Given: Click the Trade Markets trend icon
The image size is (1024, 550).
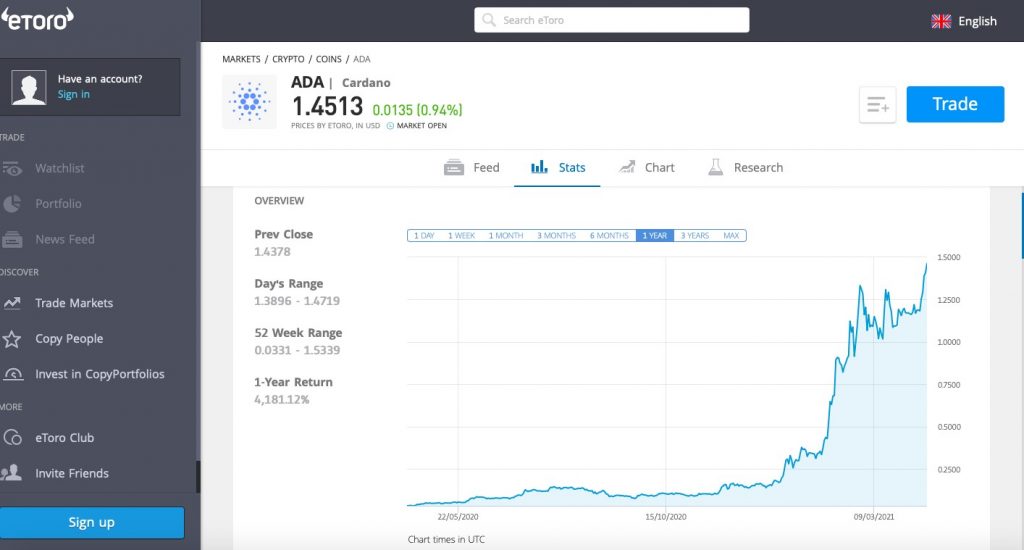Looking at the screenshot, I should pos(13,303).
